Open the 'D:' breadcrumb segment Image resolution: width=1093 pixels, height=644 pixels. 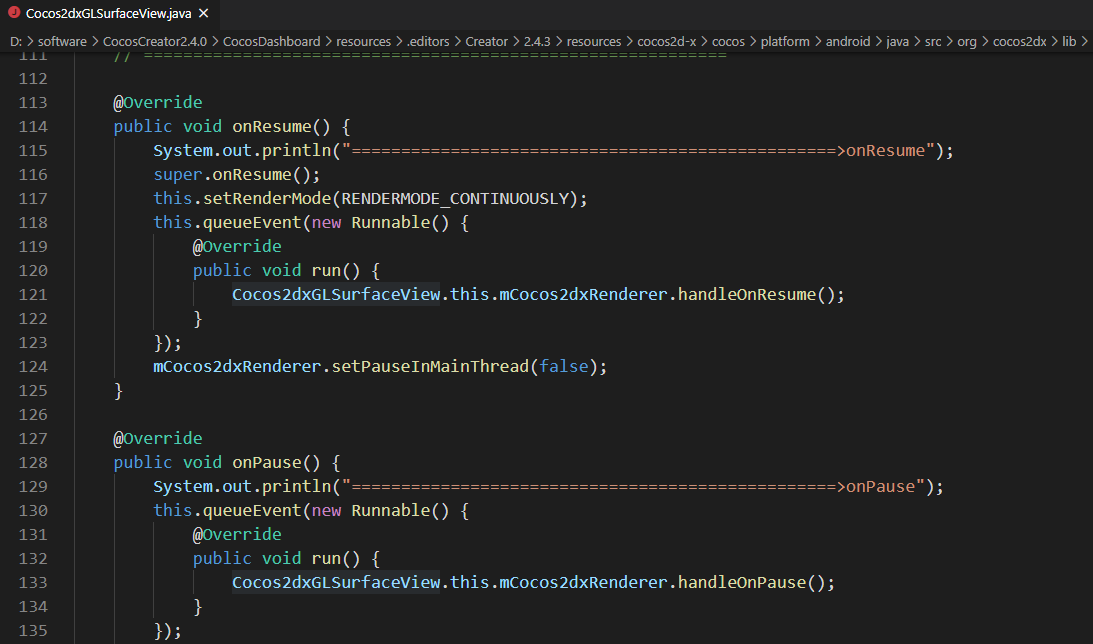coord(15,42)
